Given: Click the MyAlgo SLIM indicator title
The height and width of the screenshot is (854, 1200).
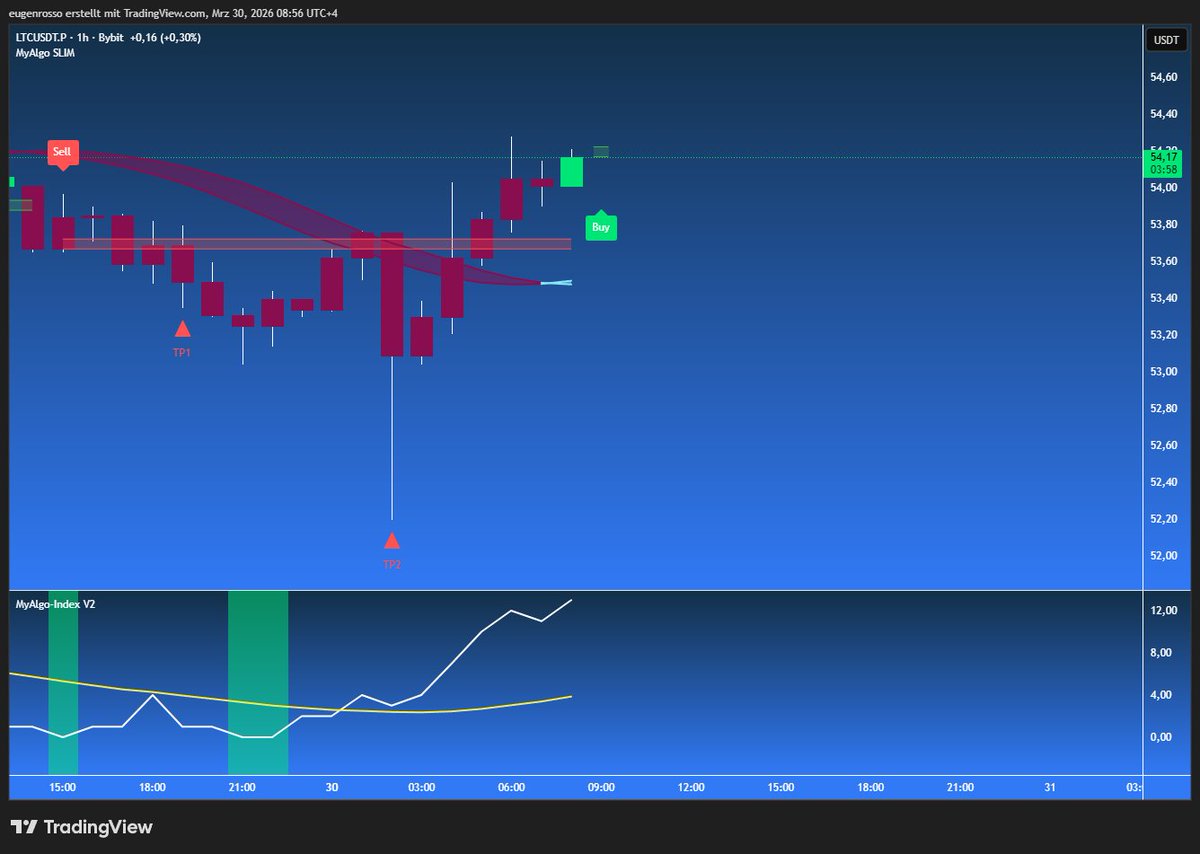Looking at the screenshot, I should (x=45, y=53).
